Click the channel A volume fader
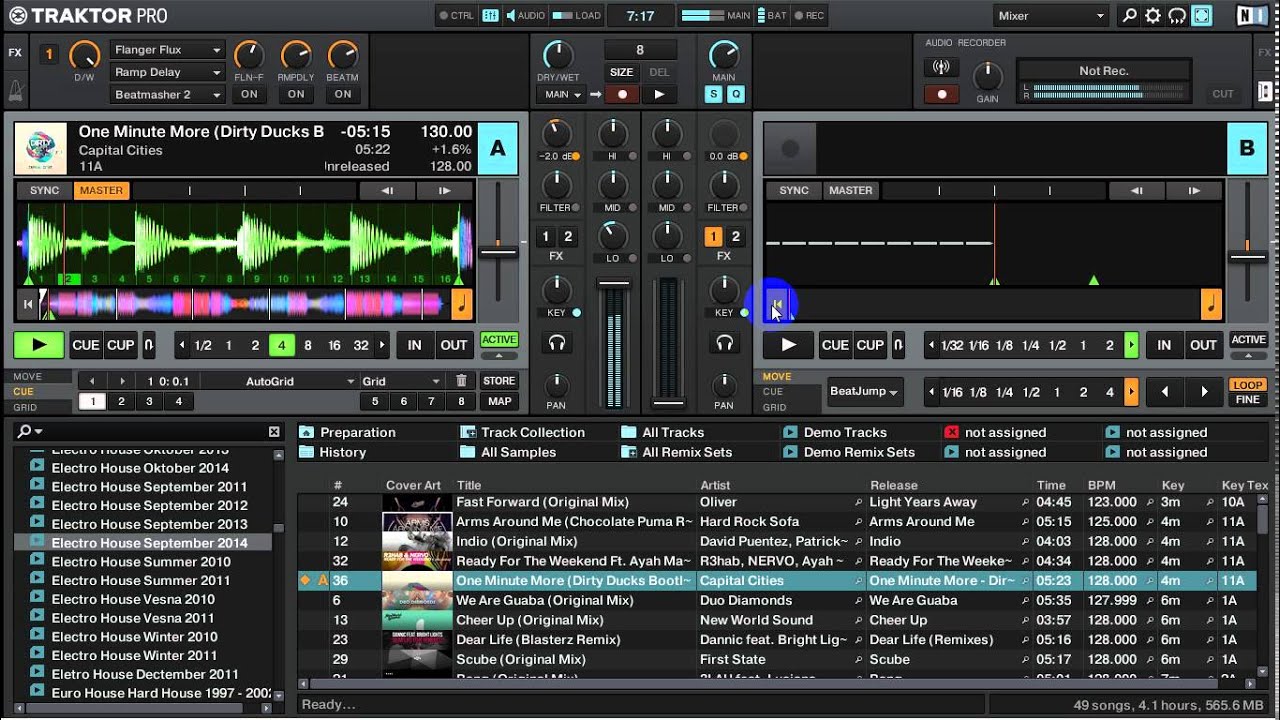The height and width of the screenshot is (720, 1280). coord(614,284)
